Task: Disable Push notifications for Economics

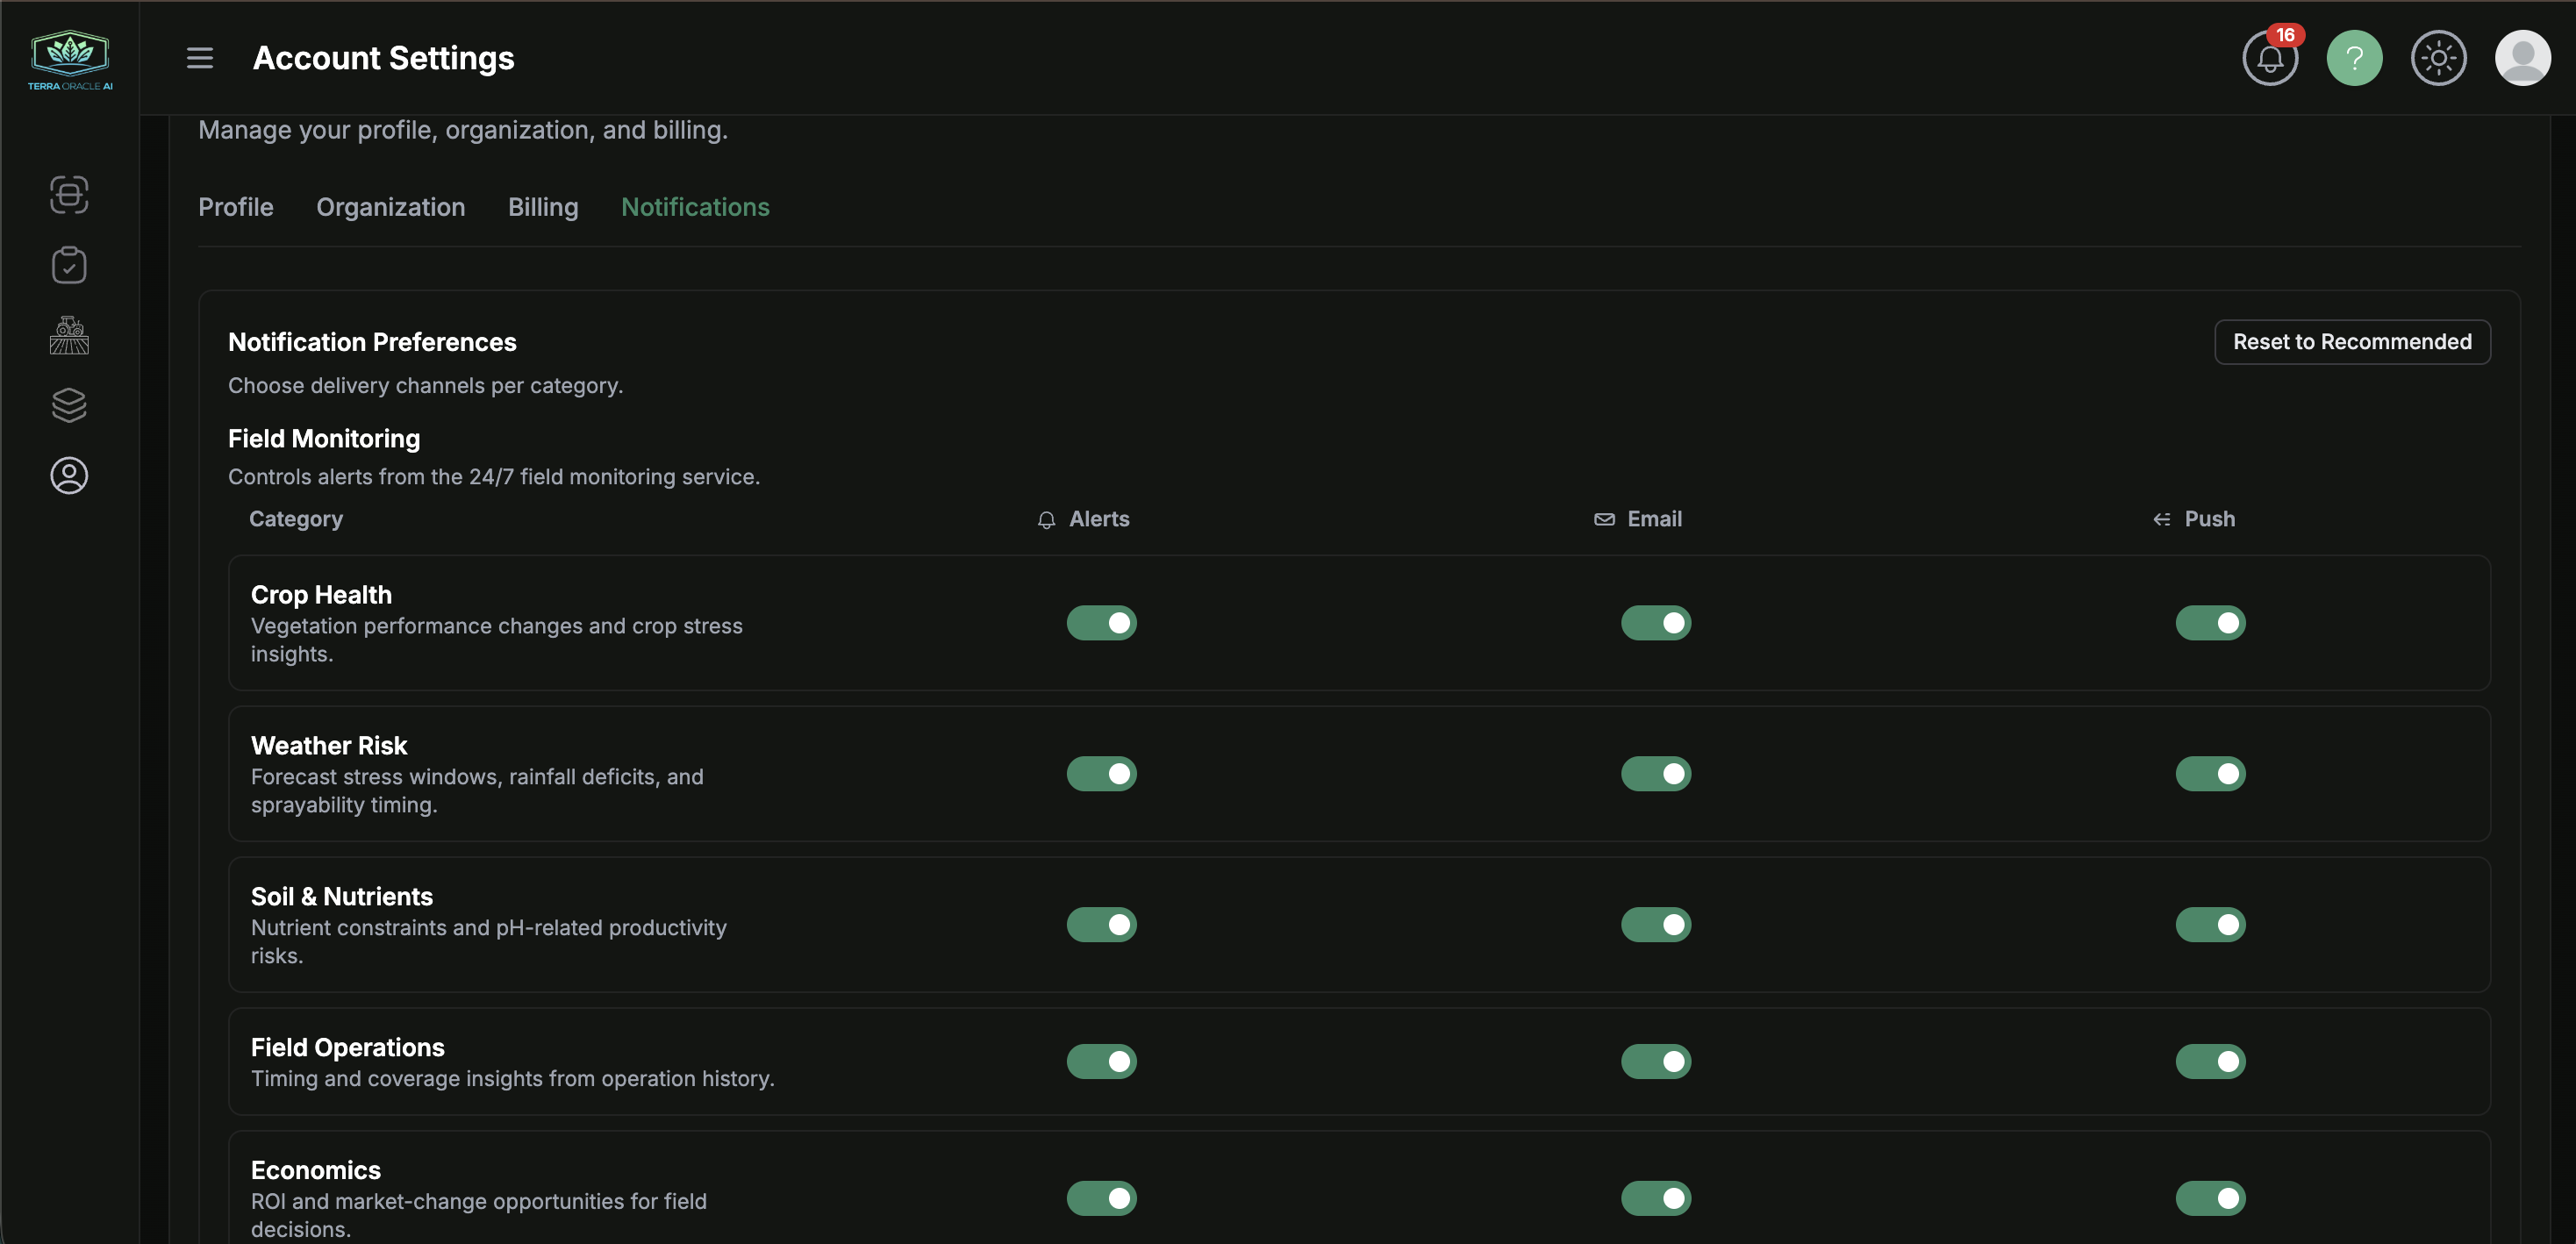Action: [x=2211, y=1198]
